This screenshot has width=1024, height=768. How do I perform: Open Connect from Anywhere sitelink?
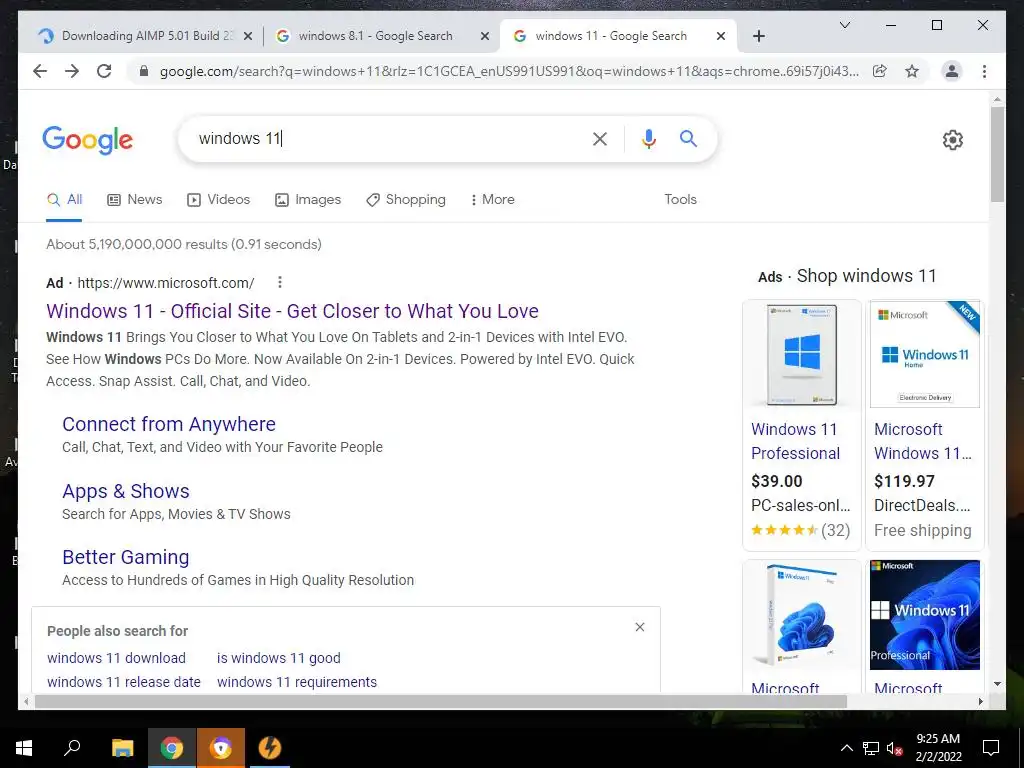pyautogui.click(x=169, y=424)
